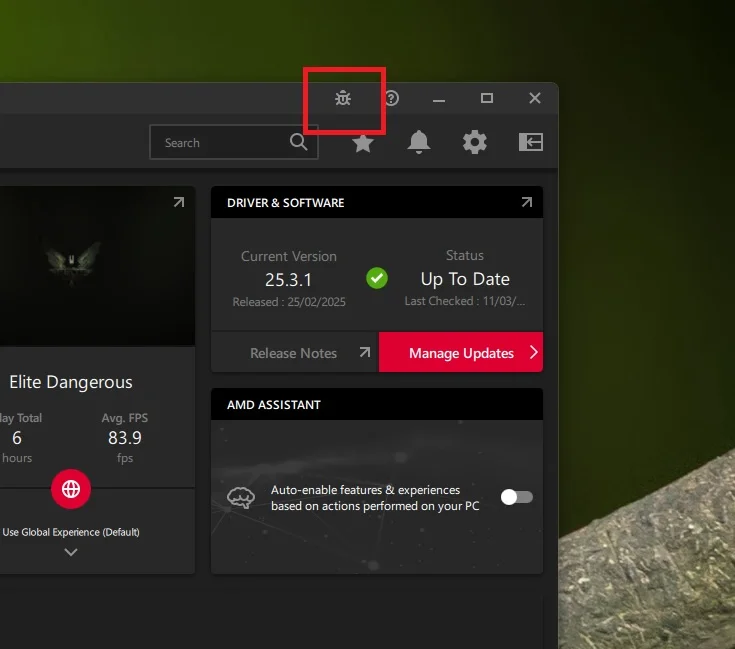Open the notifications bell
735x649 pixels.
[x=419, y=142]
